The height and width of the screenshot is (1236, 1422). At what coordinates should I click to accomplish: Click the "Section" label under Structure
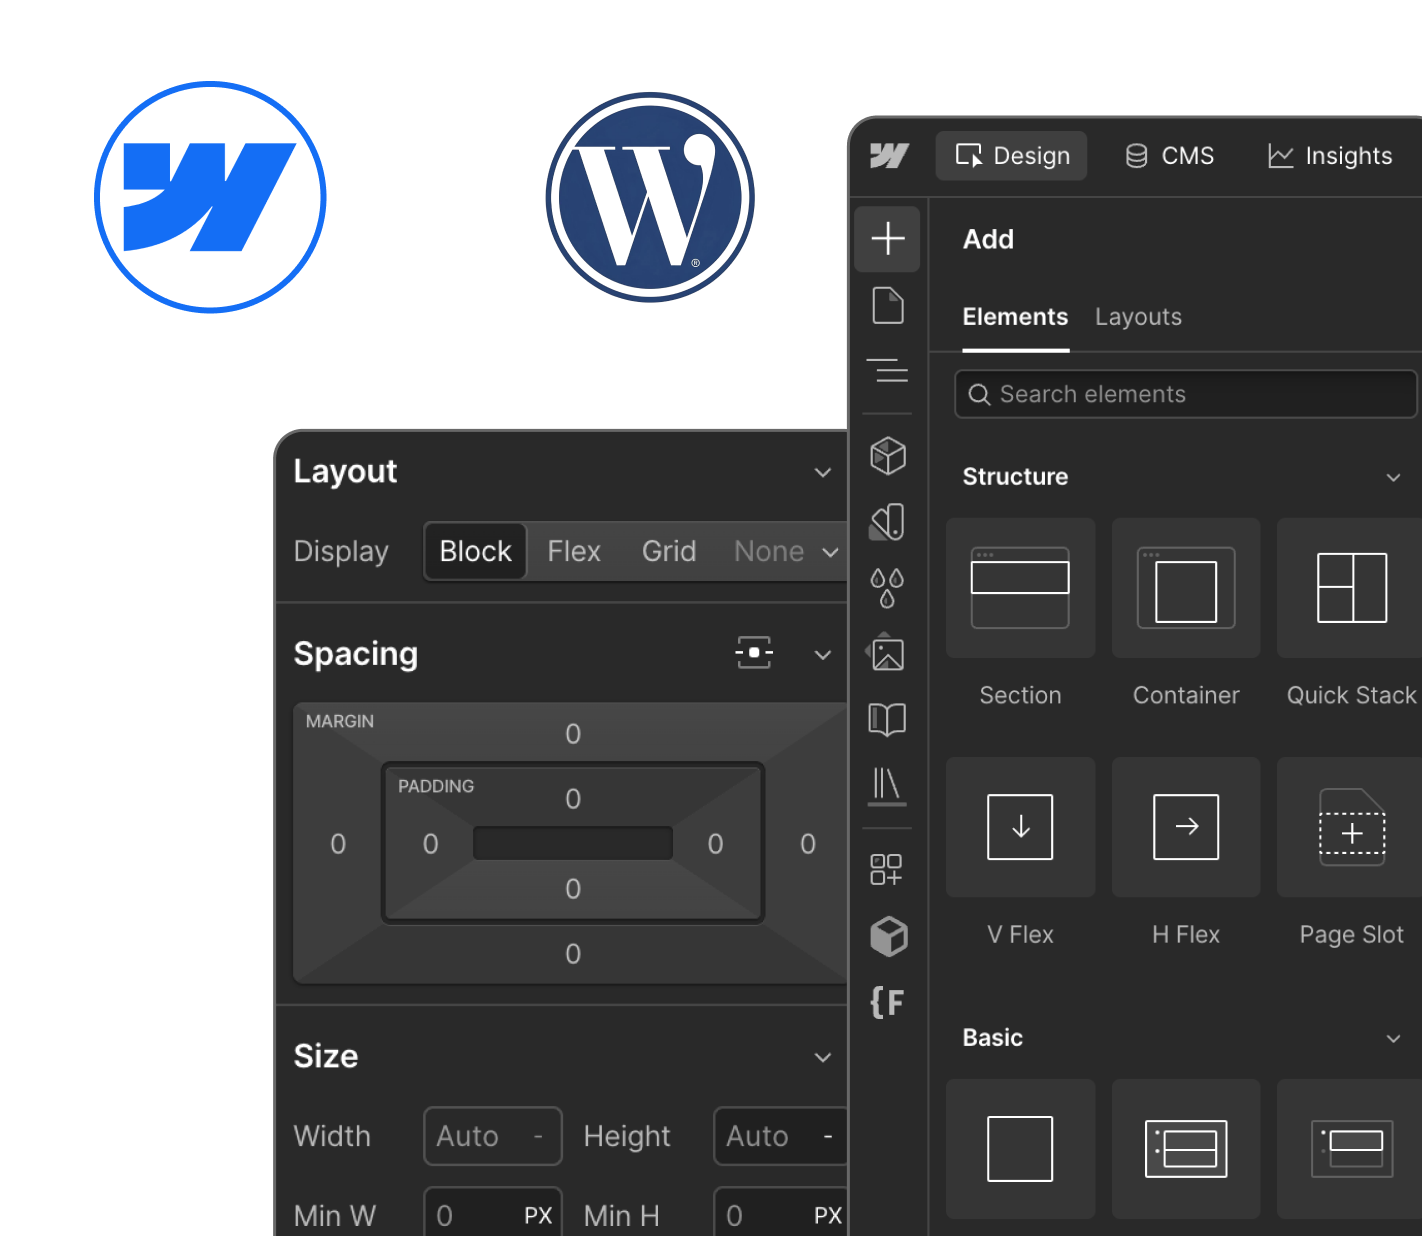pos(1020,695)
